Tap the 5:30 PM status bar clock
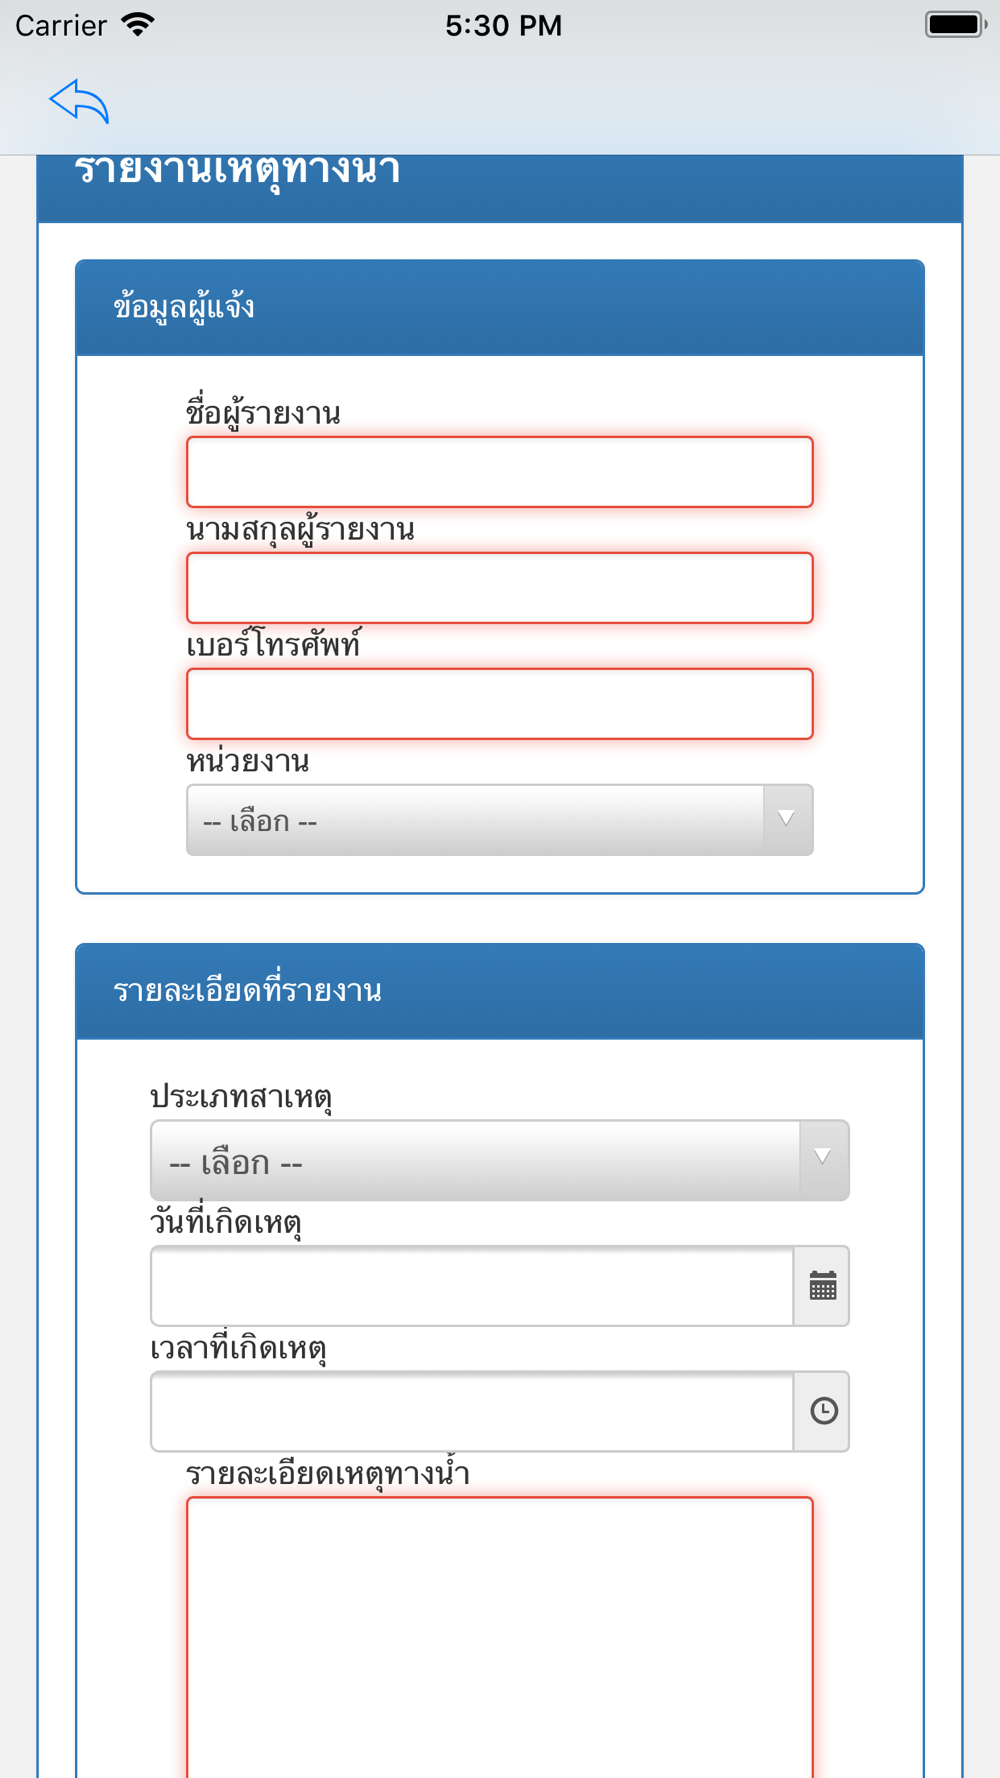The width and height of the screenshot is (1000, 1778). click(x=503, y=25)
